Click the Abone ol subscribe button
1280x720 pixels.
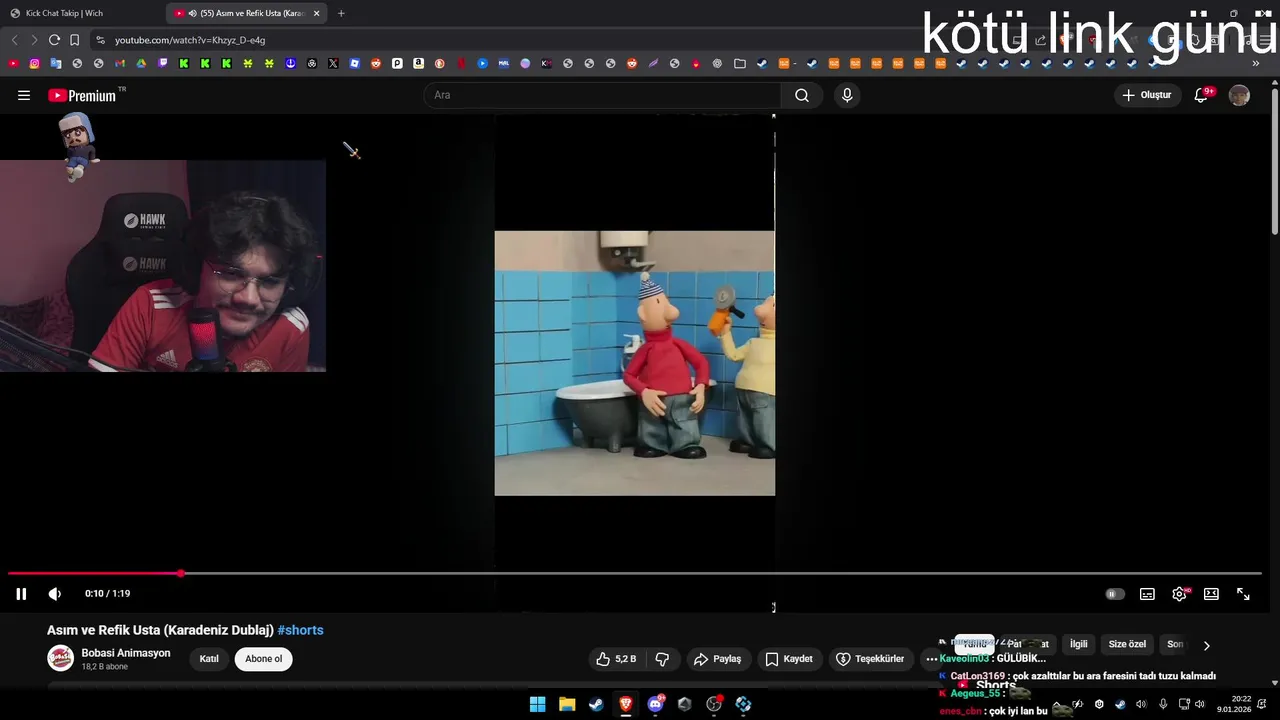pyautogui.click(x=264, y=659)
